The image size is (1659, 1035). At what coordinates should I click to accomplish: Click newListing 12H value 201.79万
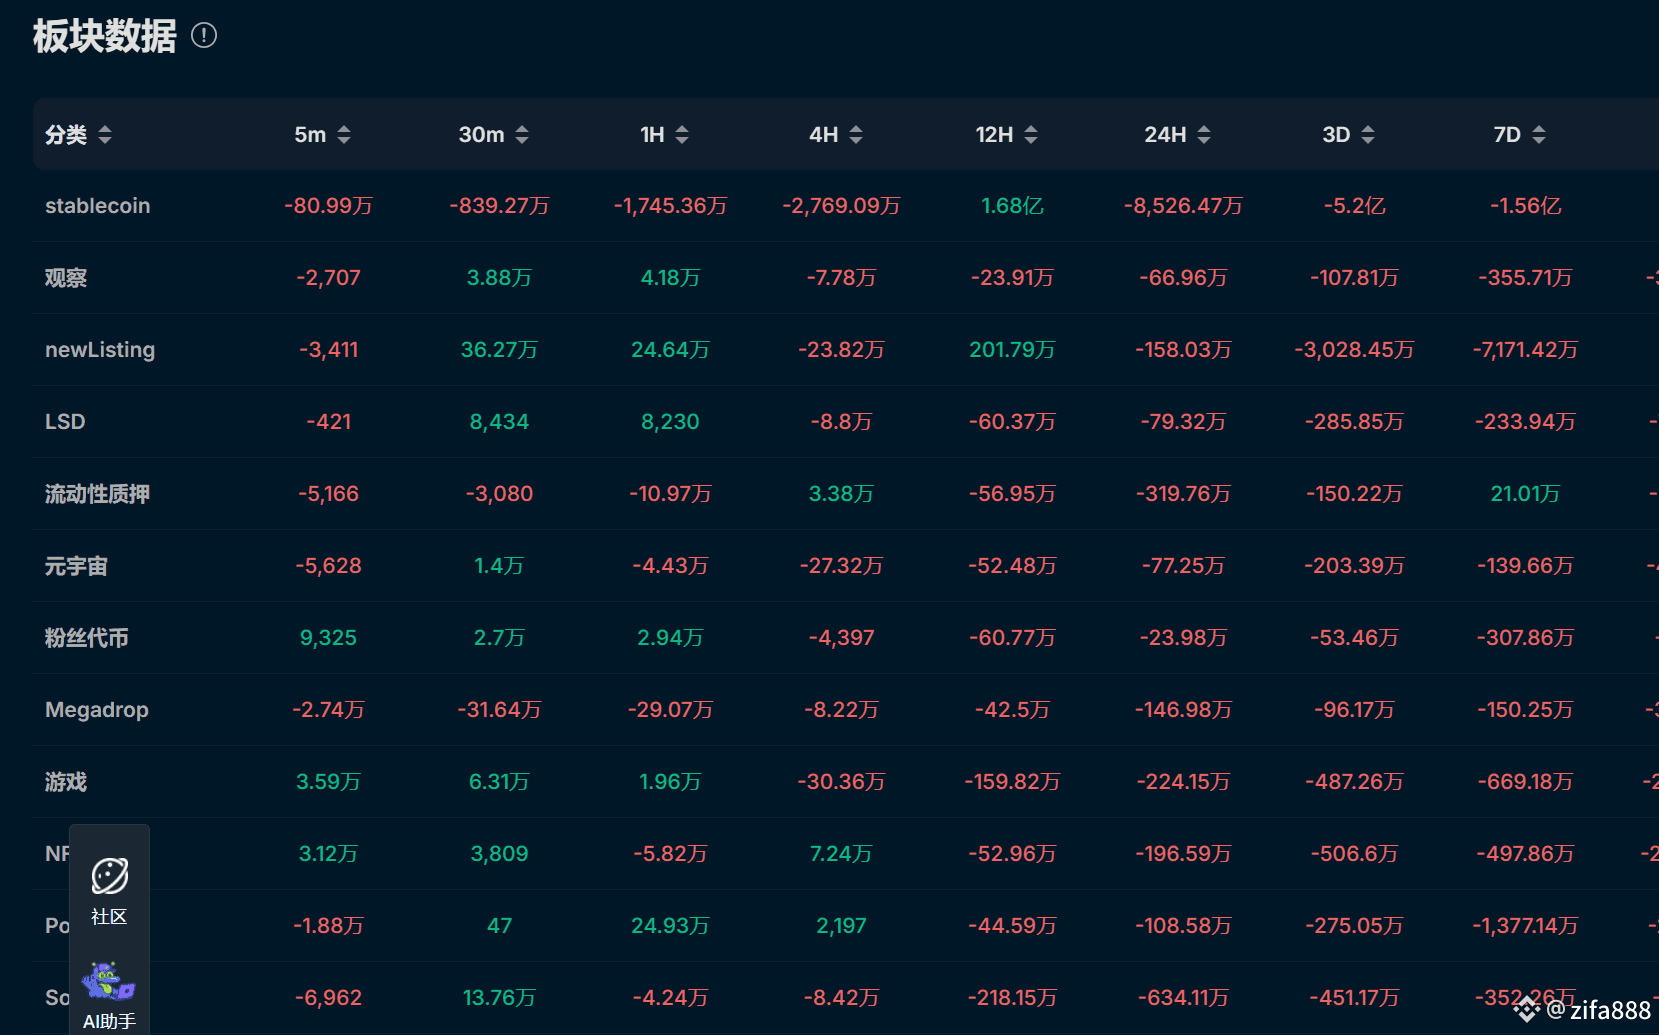(x=1012, y=350)
